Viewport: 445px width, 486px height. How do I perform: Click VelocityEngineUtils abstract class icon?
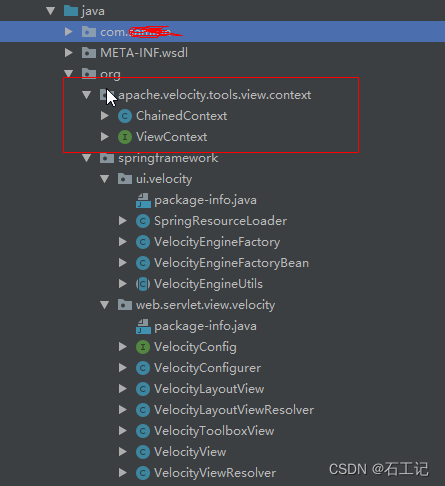143,284
